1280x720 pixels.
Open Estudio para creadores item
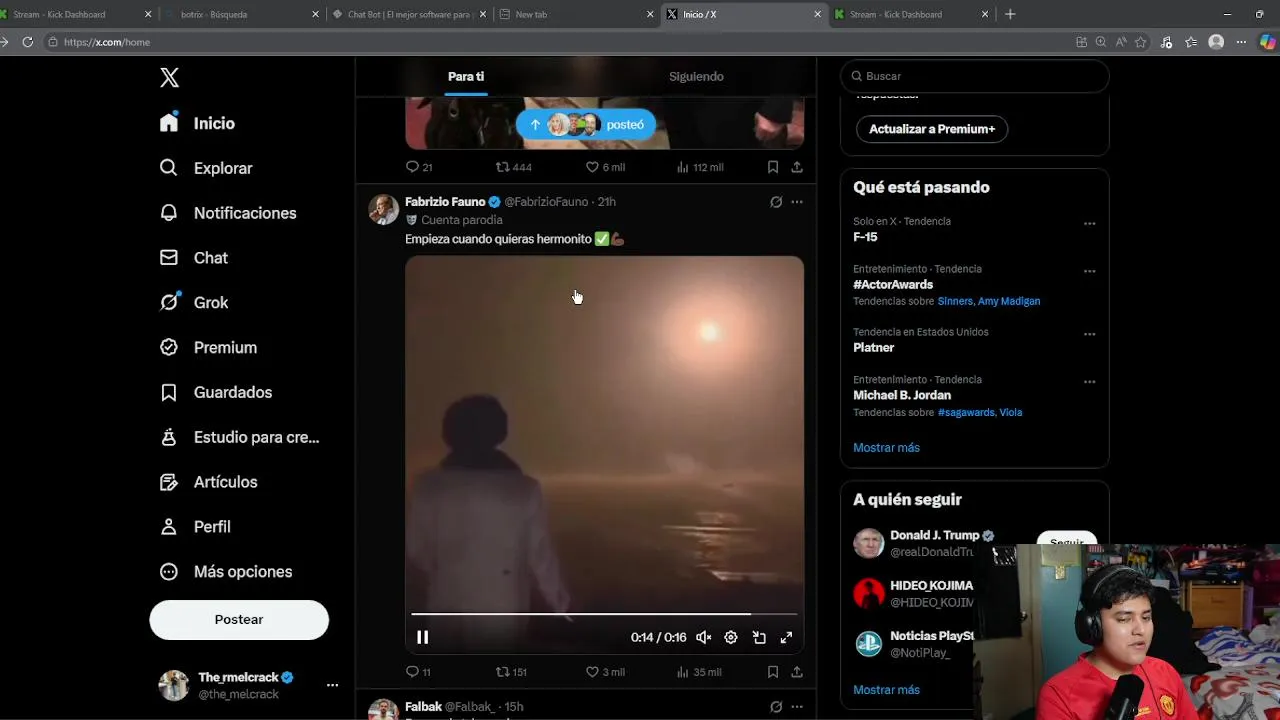point(240,437)
